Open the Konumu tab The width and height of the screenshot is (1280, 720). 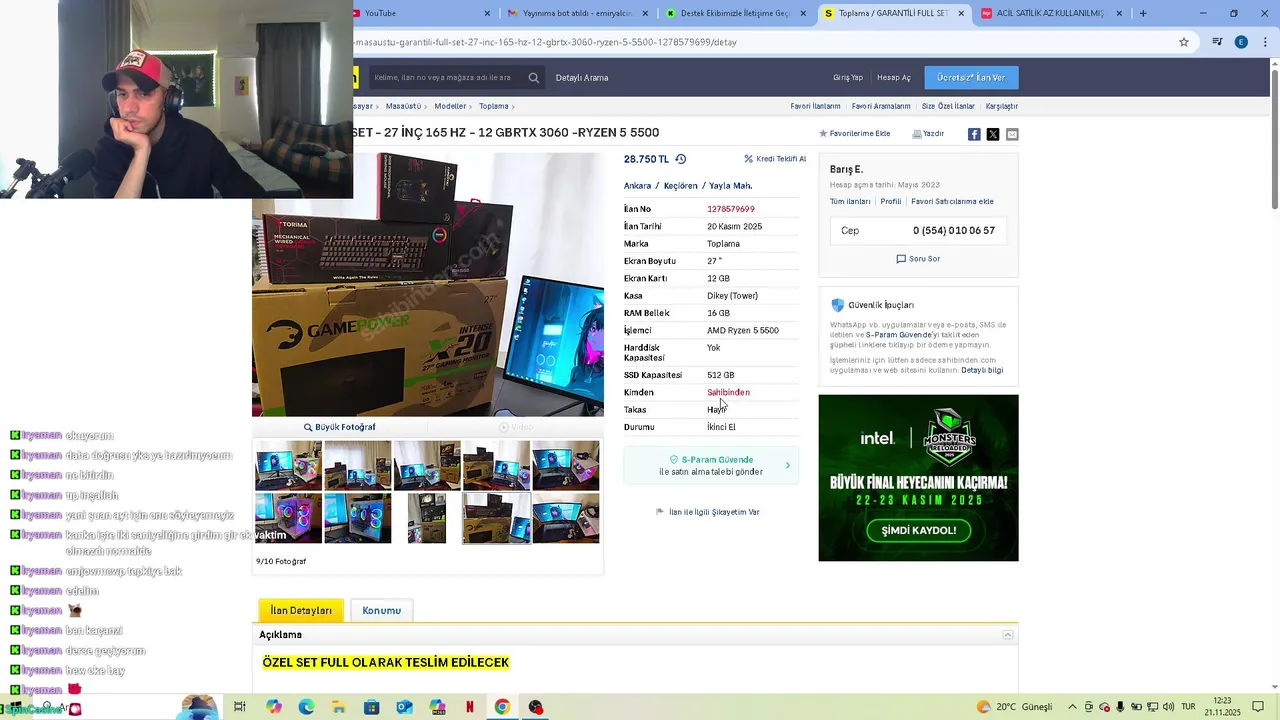pyautogui.click(x=381, y=610)
